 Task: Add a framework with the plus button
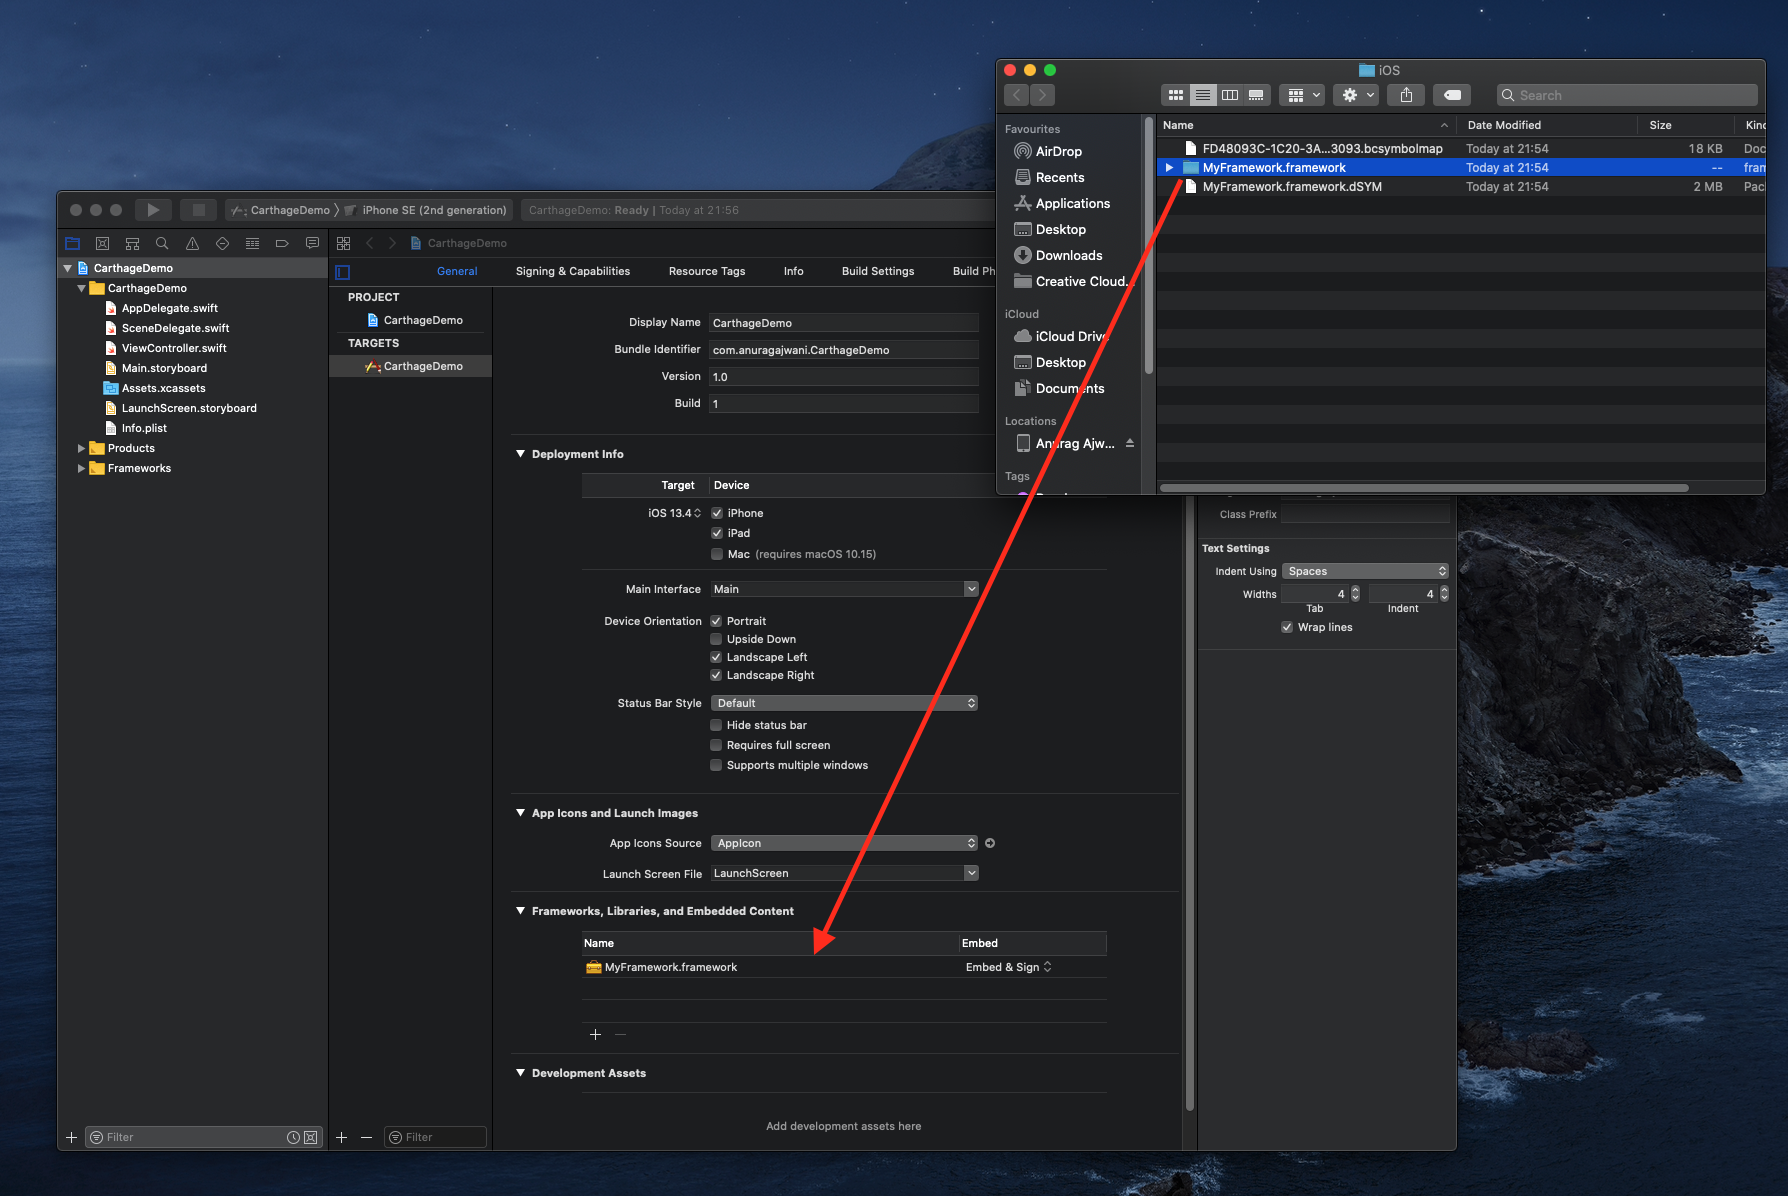(595, 1035)
